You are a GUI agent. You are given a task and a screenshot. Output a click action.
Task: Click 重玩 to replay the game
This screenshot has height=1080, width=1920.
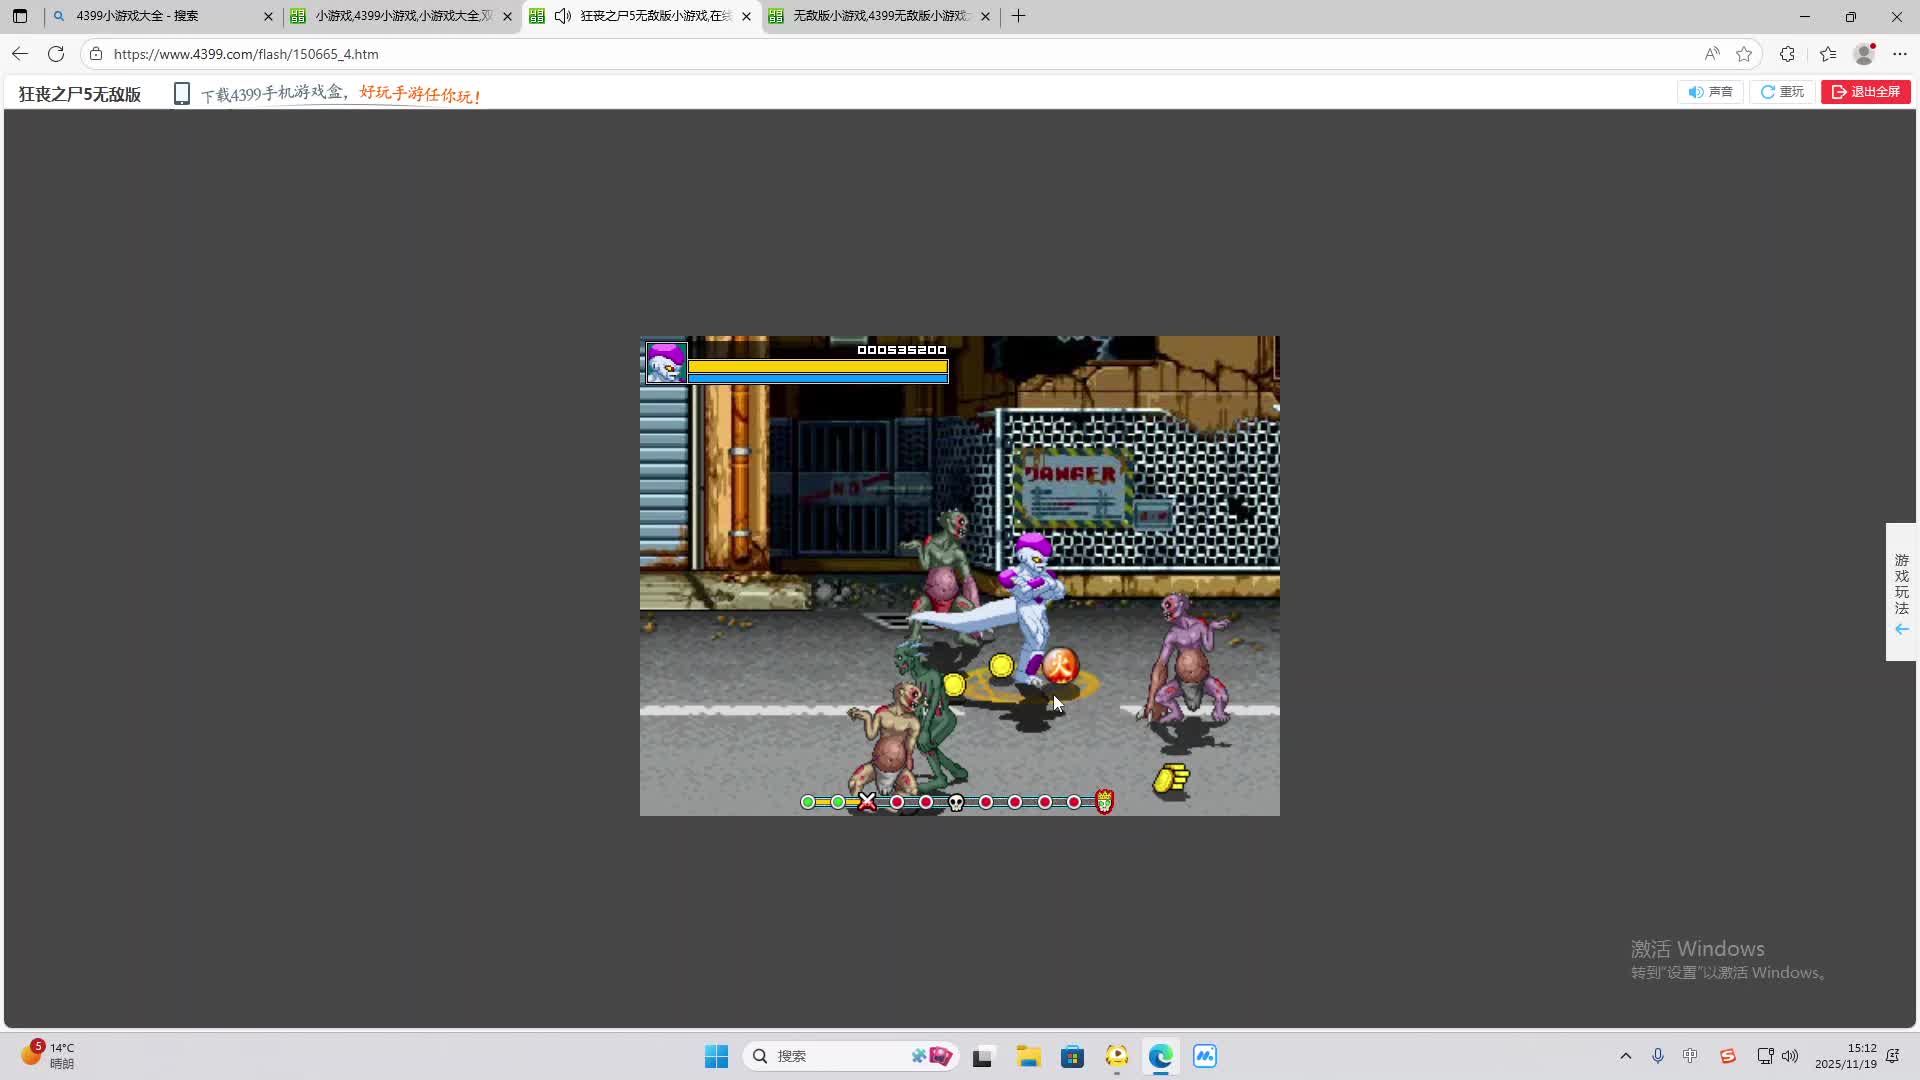(x=1782, y=92)
